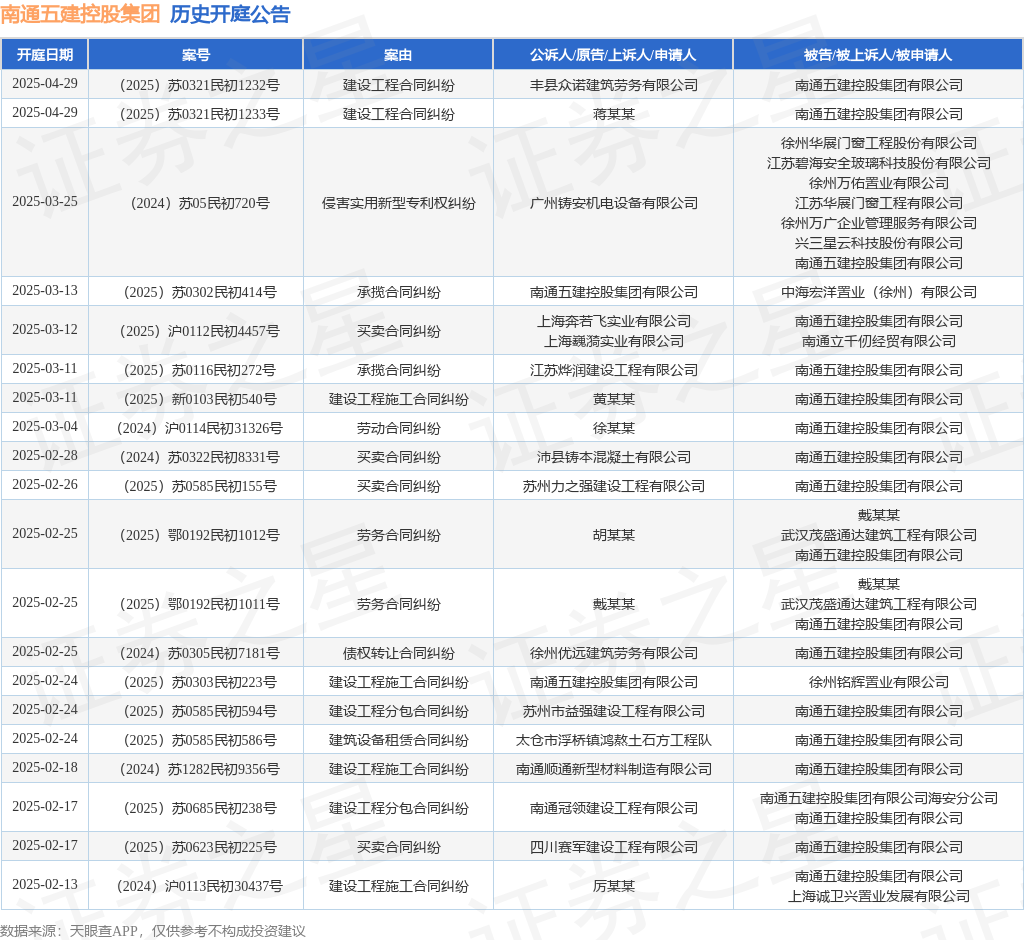Image resolution: width=1024 pixels, height=940 pixels.
Task: Click plaintiff 上海奔若飞实业有限公司
Action: [x=614, y=321]
